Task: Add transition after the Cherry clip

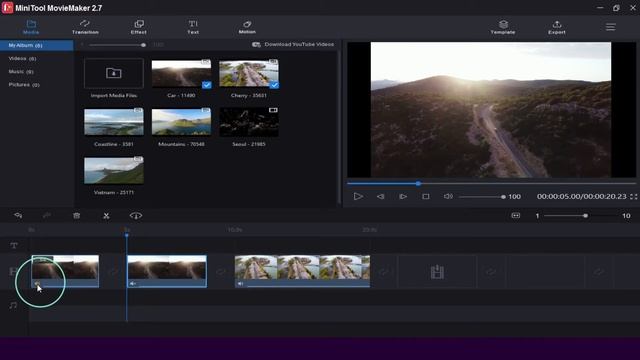Action: (384, 272)
